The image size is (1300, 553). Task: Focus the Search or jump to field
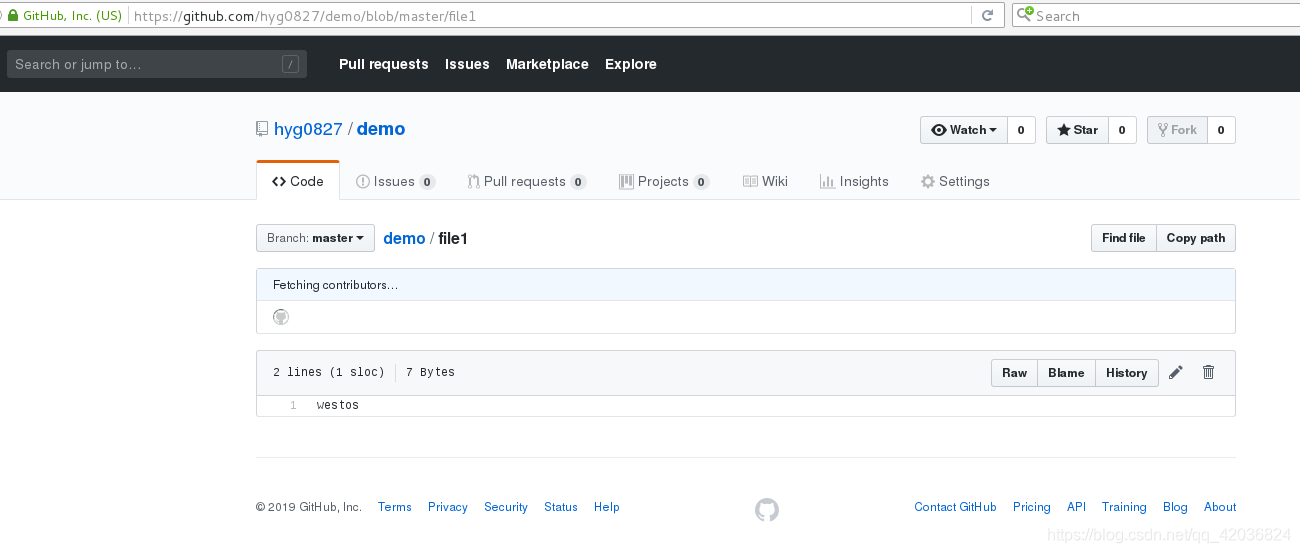tap(156, 64)
